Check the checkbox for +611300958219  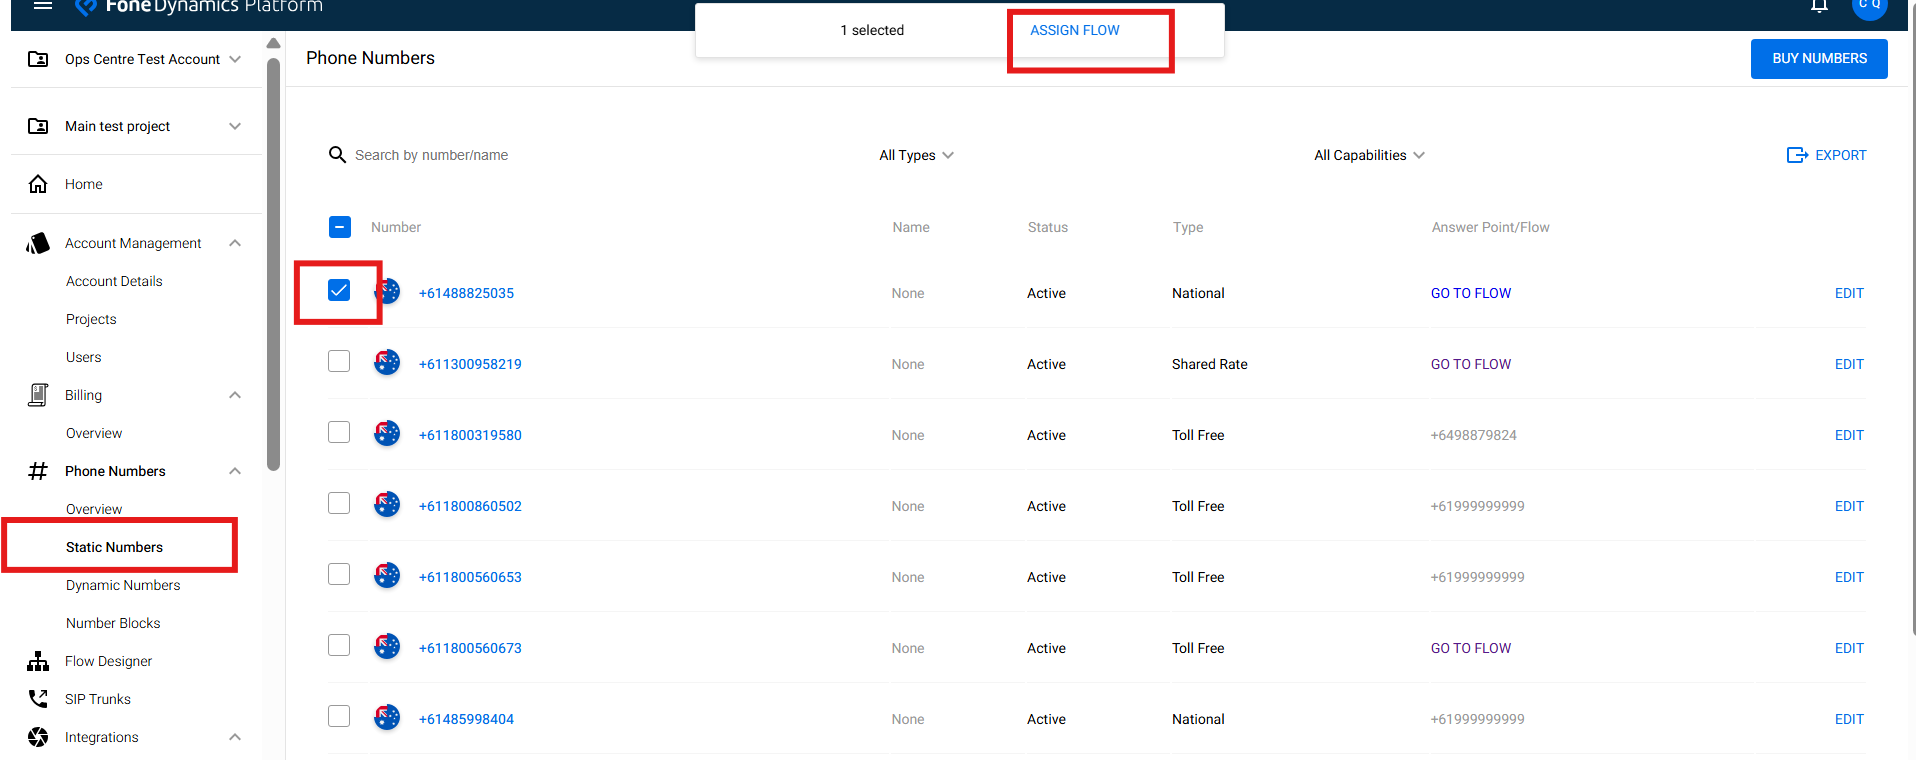339,361
